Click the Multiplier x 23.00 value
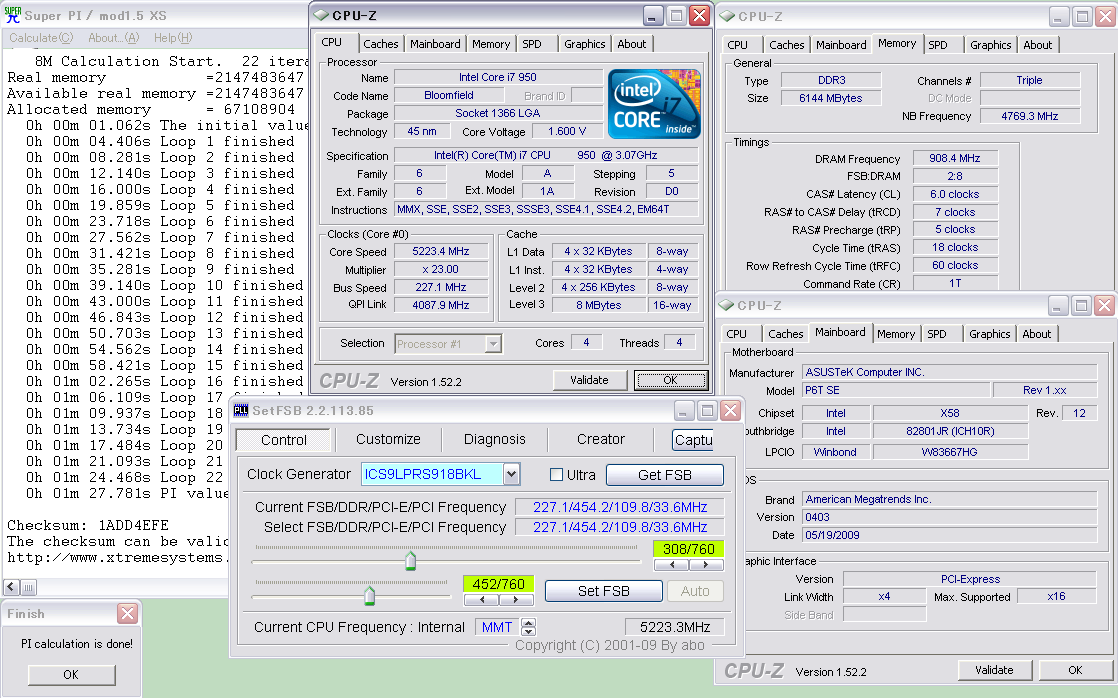Screen dimensions: 1118x698 (x=441, y=269)
